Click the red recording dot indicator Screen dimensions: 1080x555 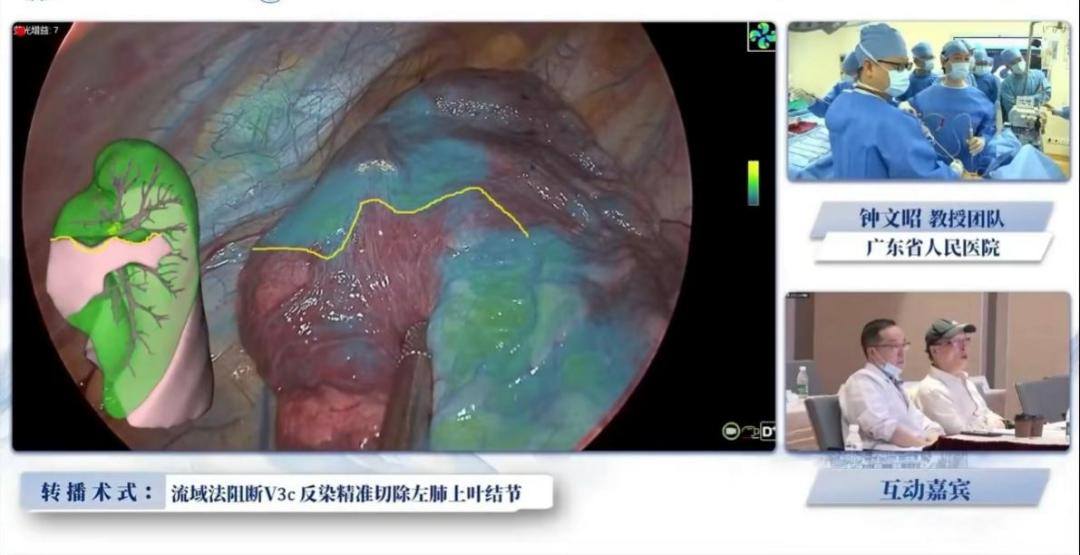pyautogui.click(x=18, y=31)
